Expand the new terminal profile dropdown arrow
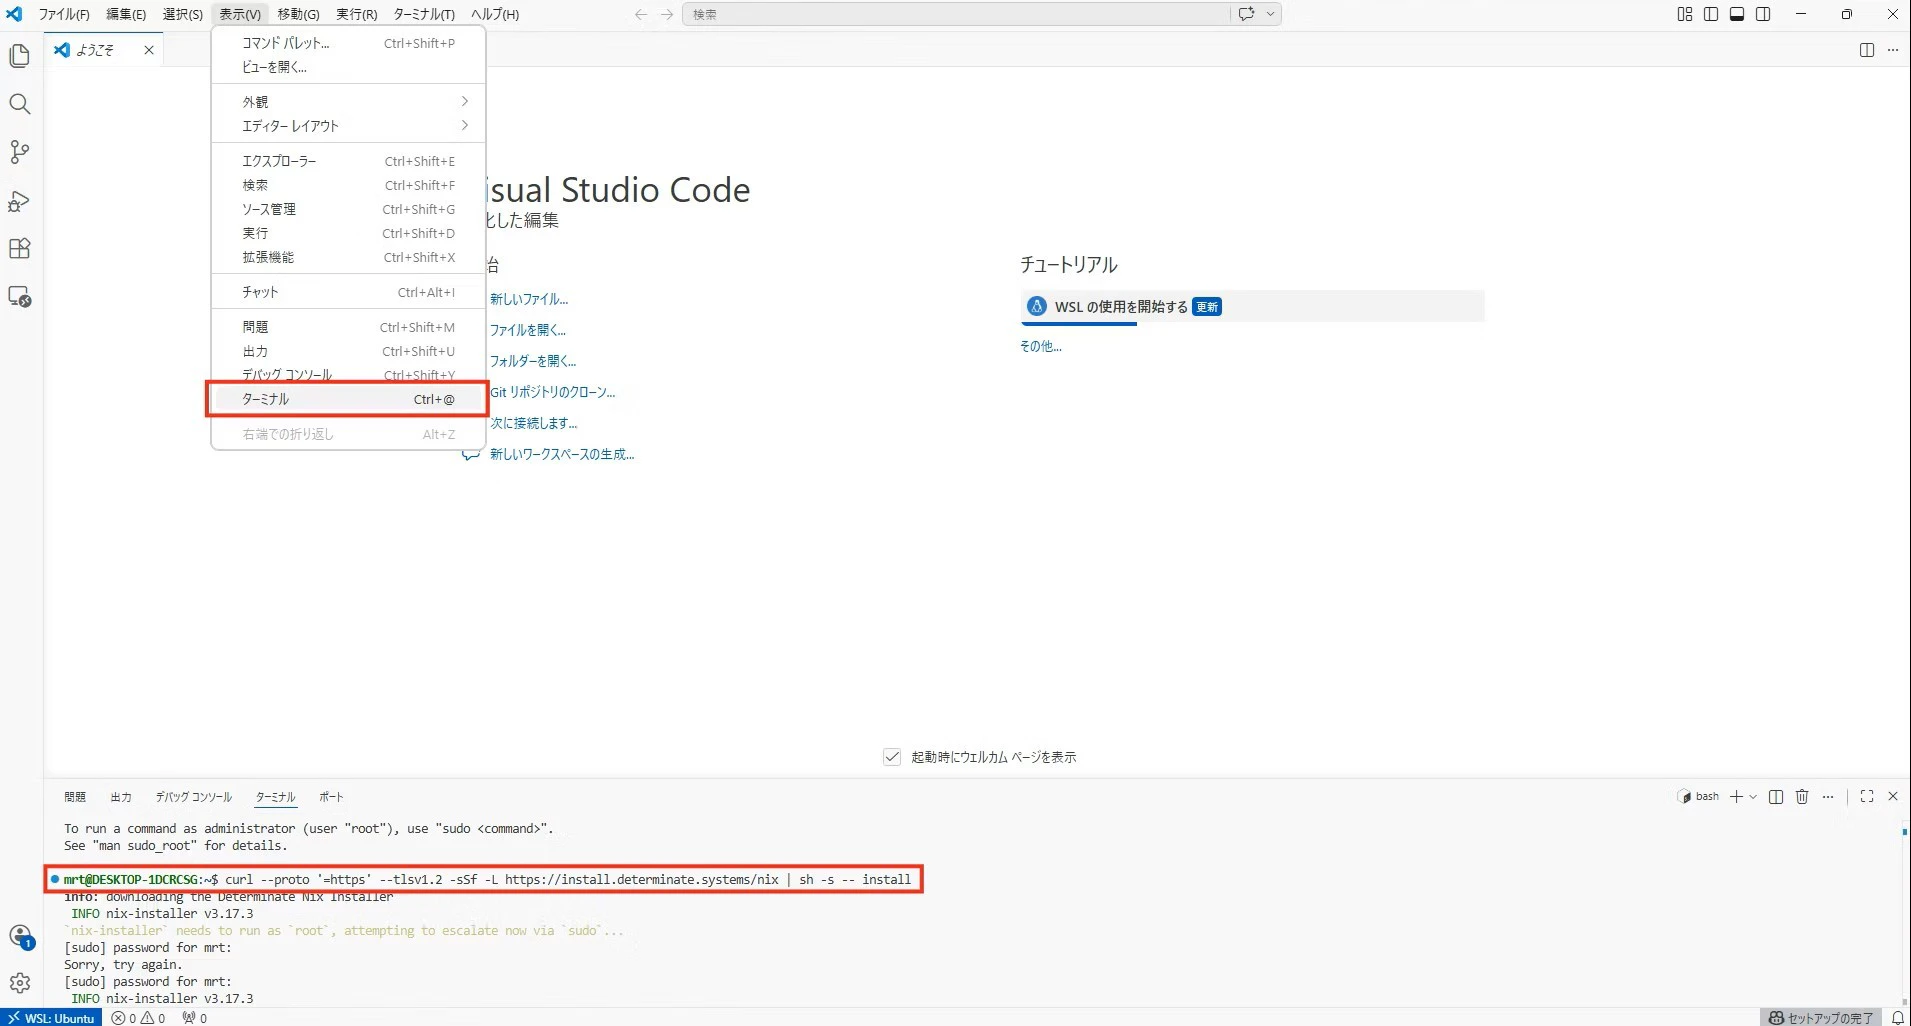Viewport: 1911px width, 1026px height. (x=1753, y=797)
